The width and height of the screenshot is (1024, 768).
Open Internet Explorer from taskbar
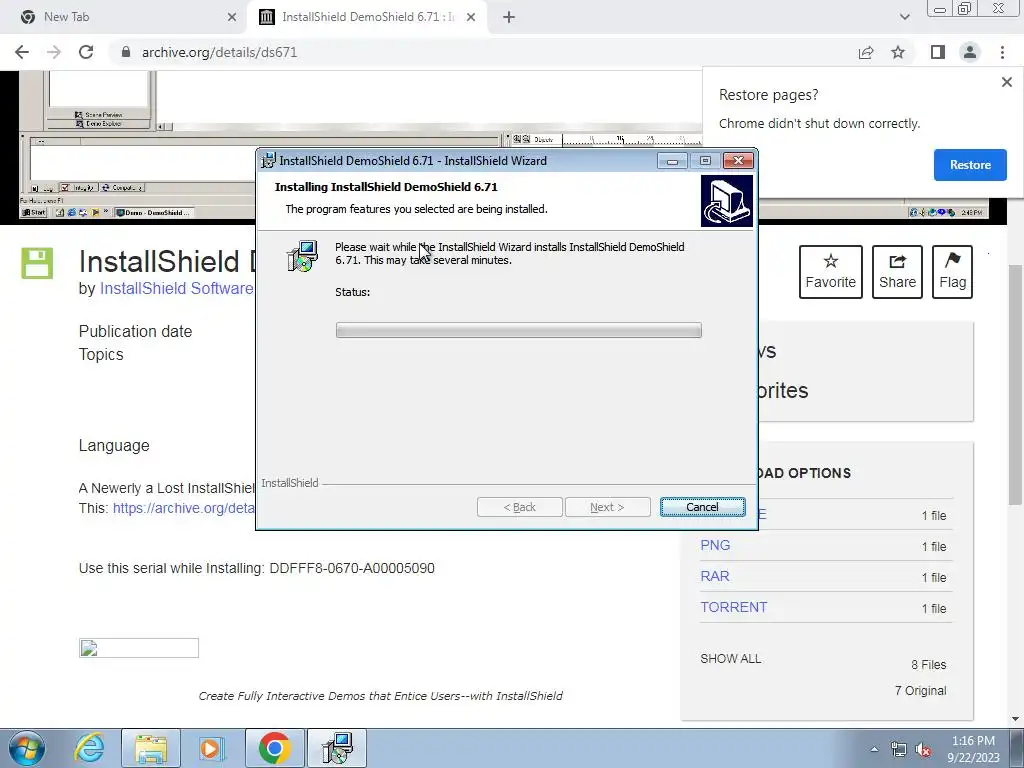click(89, 748)
